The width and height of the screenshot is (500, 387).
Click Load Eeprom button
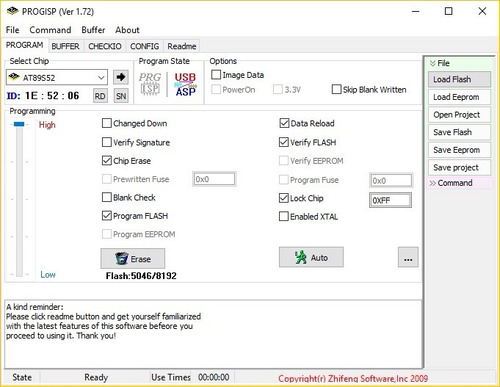pos(459,97)
